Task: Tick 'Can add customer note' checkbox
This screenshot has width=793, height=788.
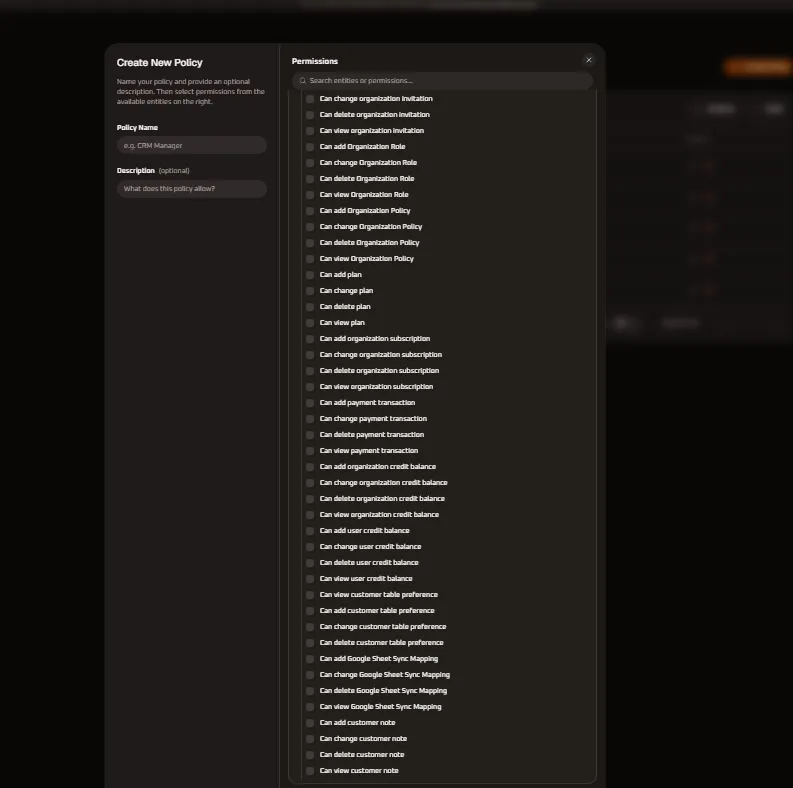Action: (310, 723)
